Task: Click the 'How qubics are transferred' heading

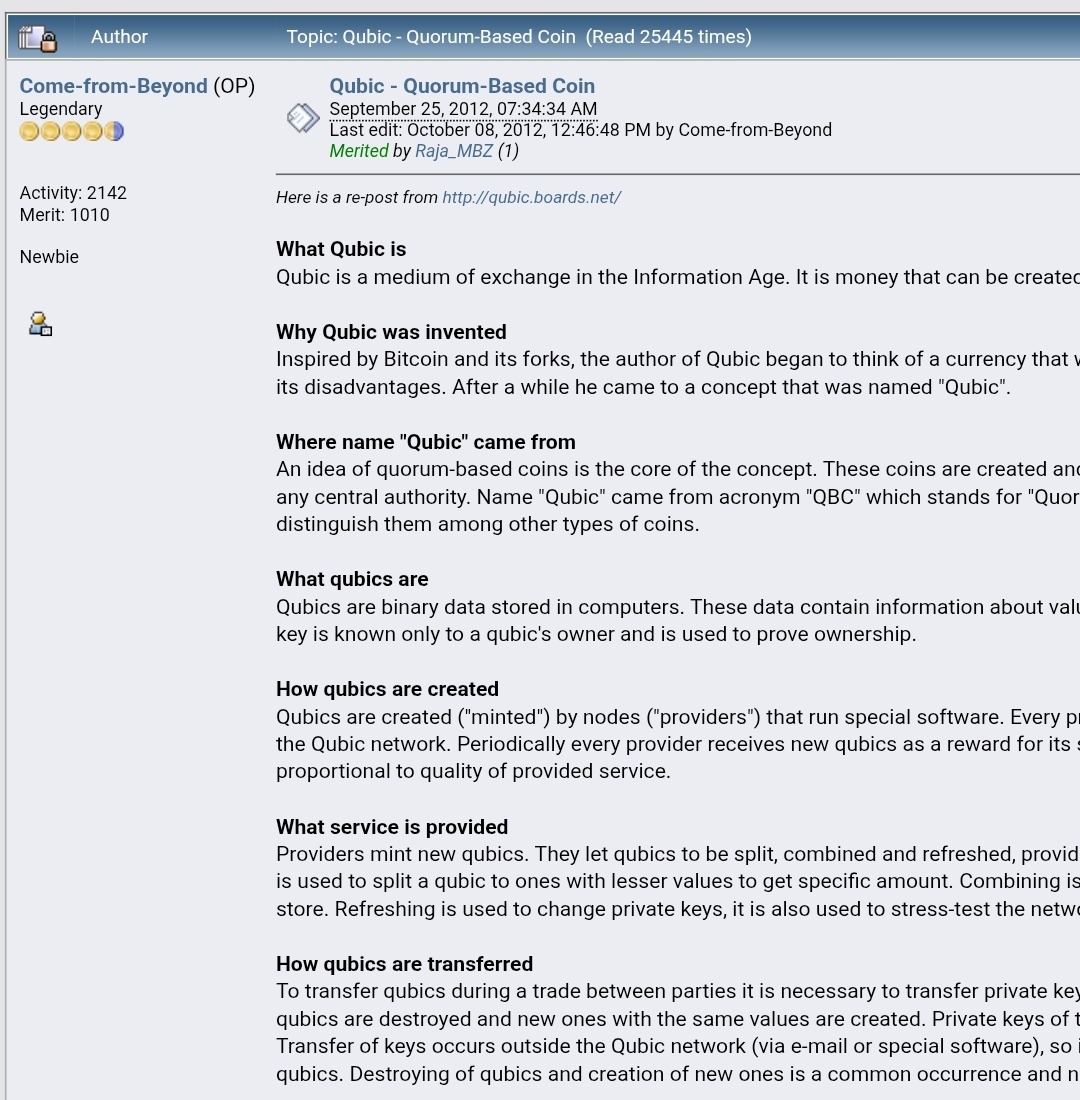Action: click(405, 964)
